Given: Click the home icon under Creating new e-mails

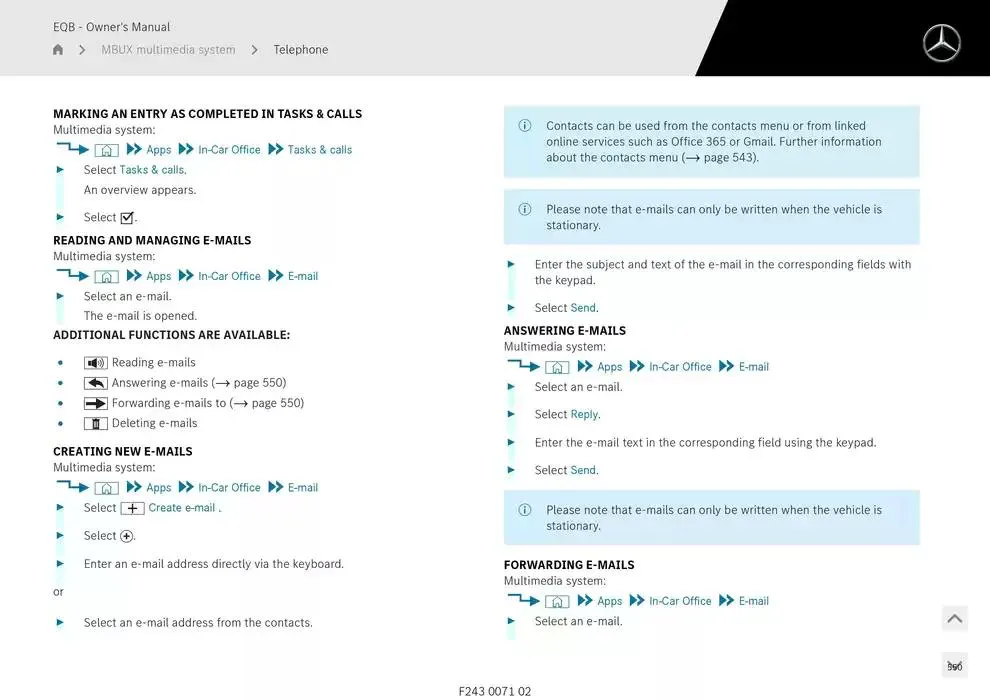Looking at the screenshot, I should point(107,488).
